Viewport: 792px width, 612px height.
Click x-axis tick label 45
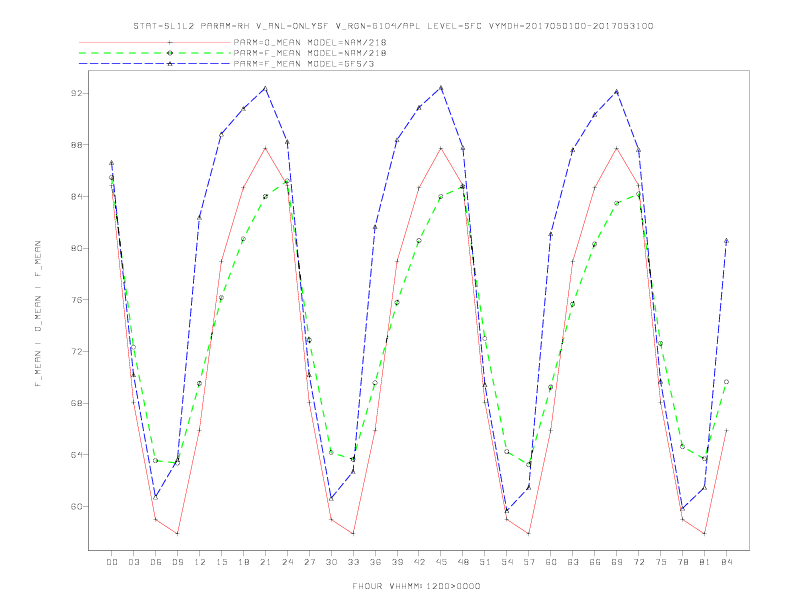point(441,562)
